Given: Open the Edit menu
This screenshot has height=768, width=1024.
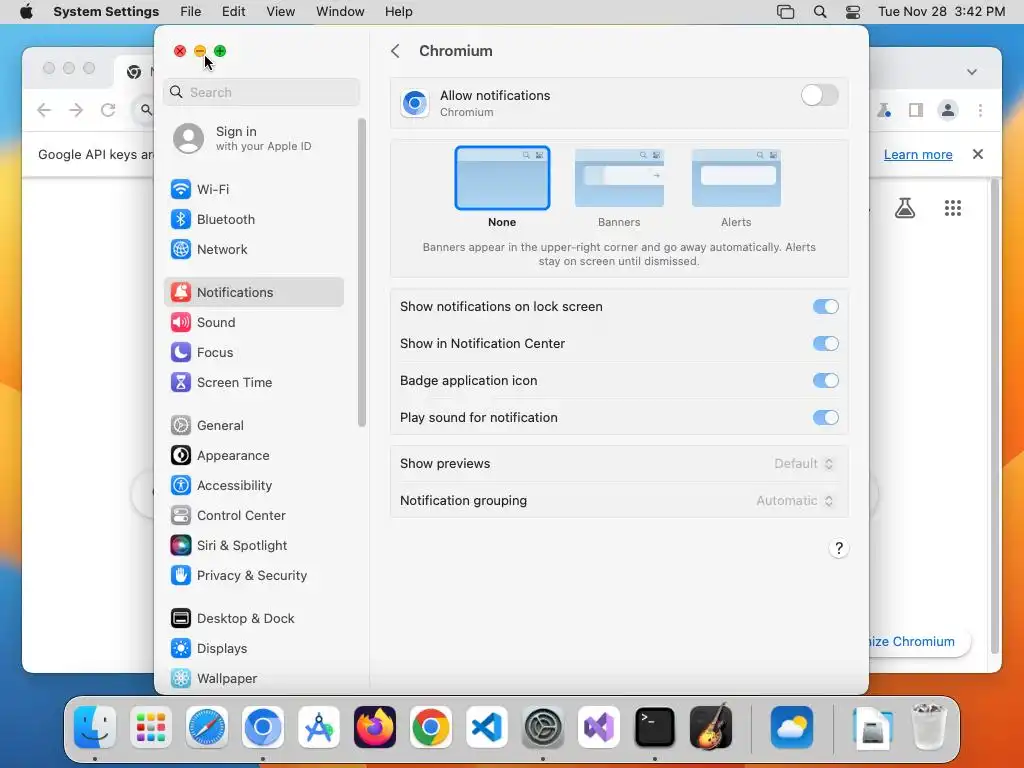Looking at the screenshot, I should (233, 12).
